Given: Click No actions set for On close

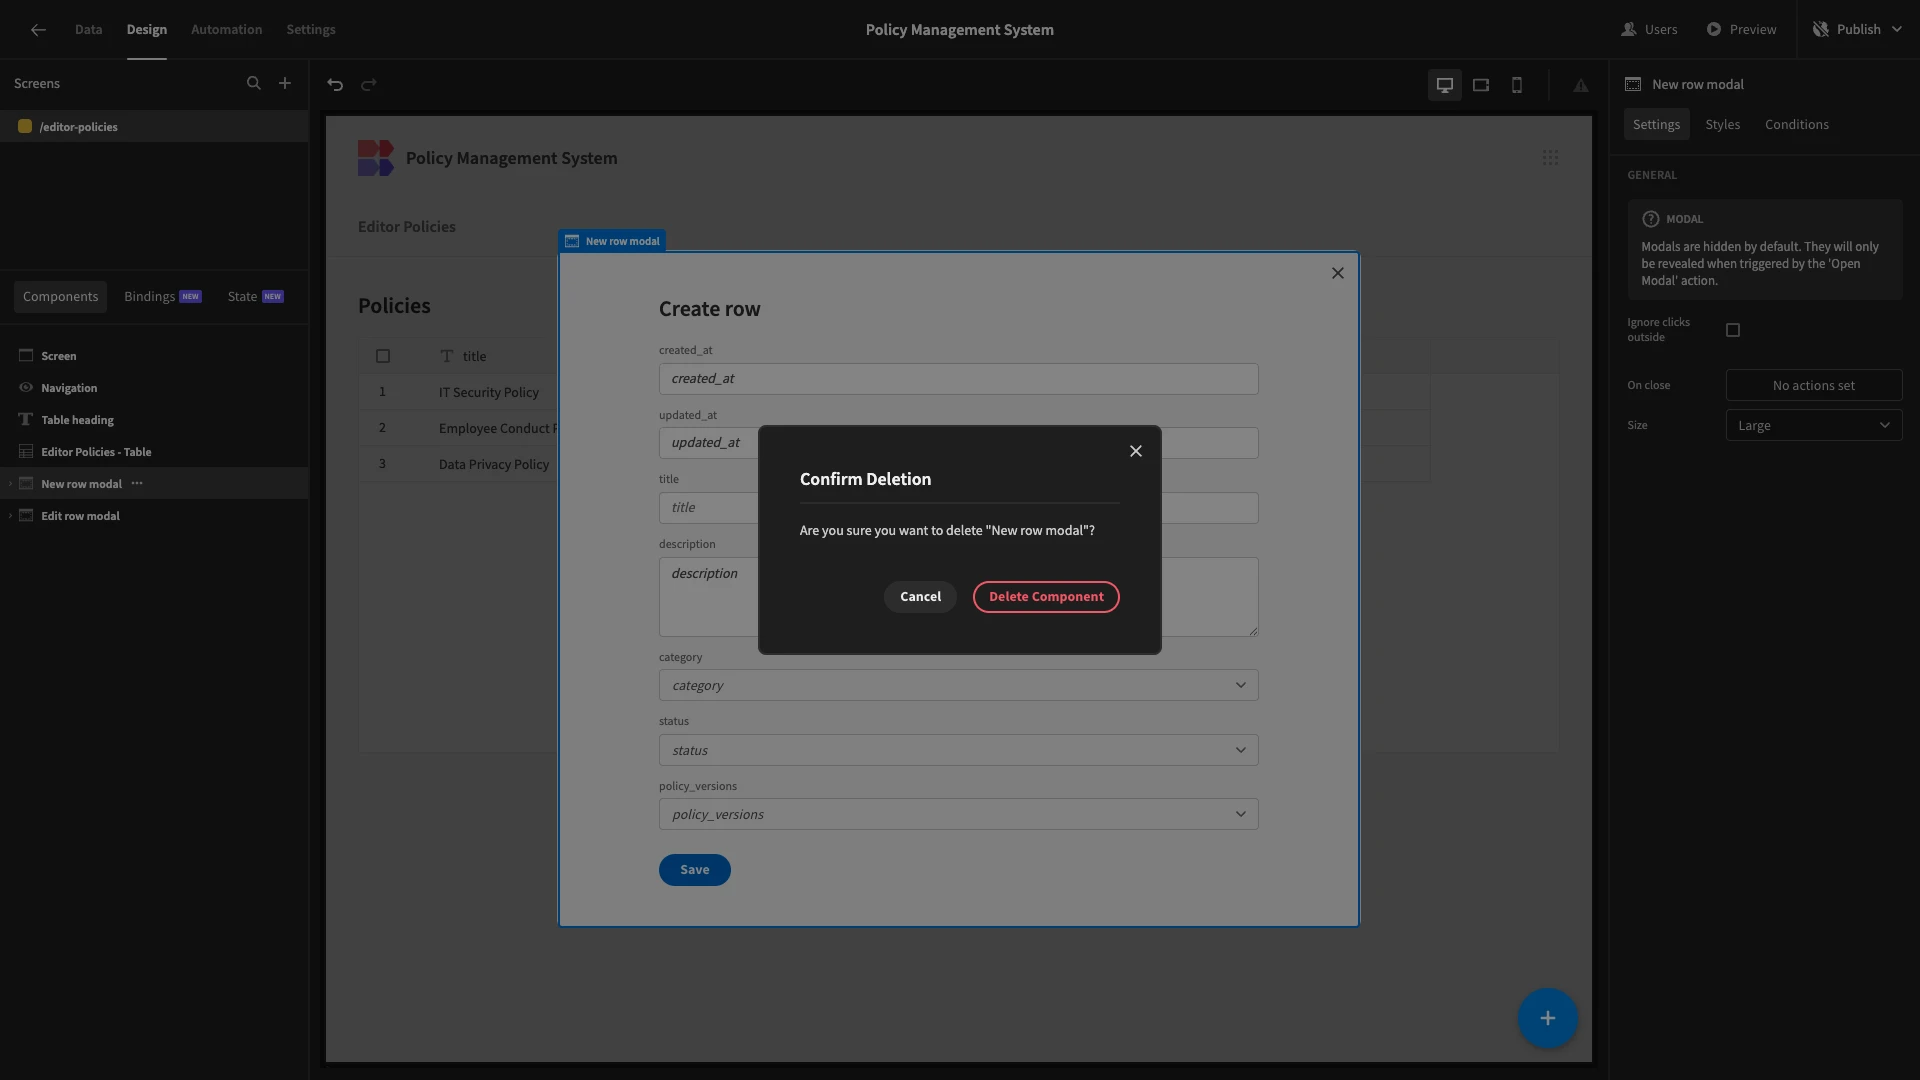Looking at the screenshot, I should click(x=1814, y=386).
